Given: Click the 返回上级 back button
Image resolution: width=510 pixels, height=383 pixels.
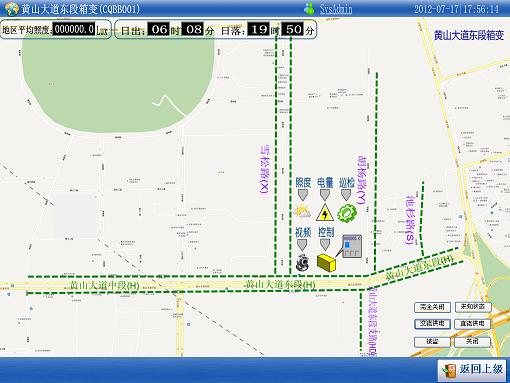Looking at the screenshot, I should [x=473, y=369].
